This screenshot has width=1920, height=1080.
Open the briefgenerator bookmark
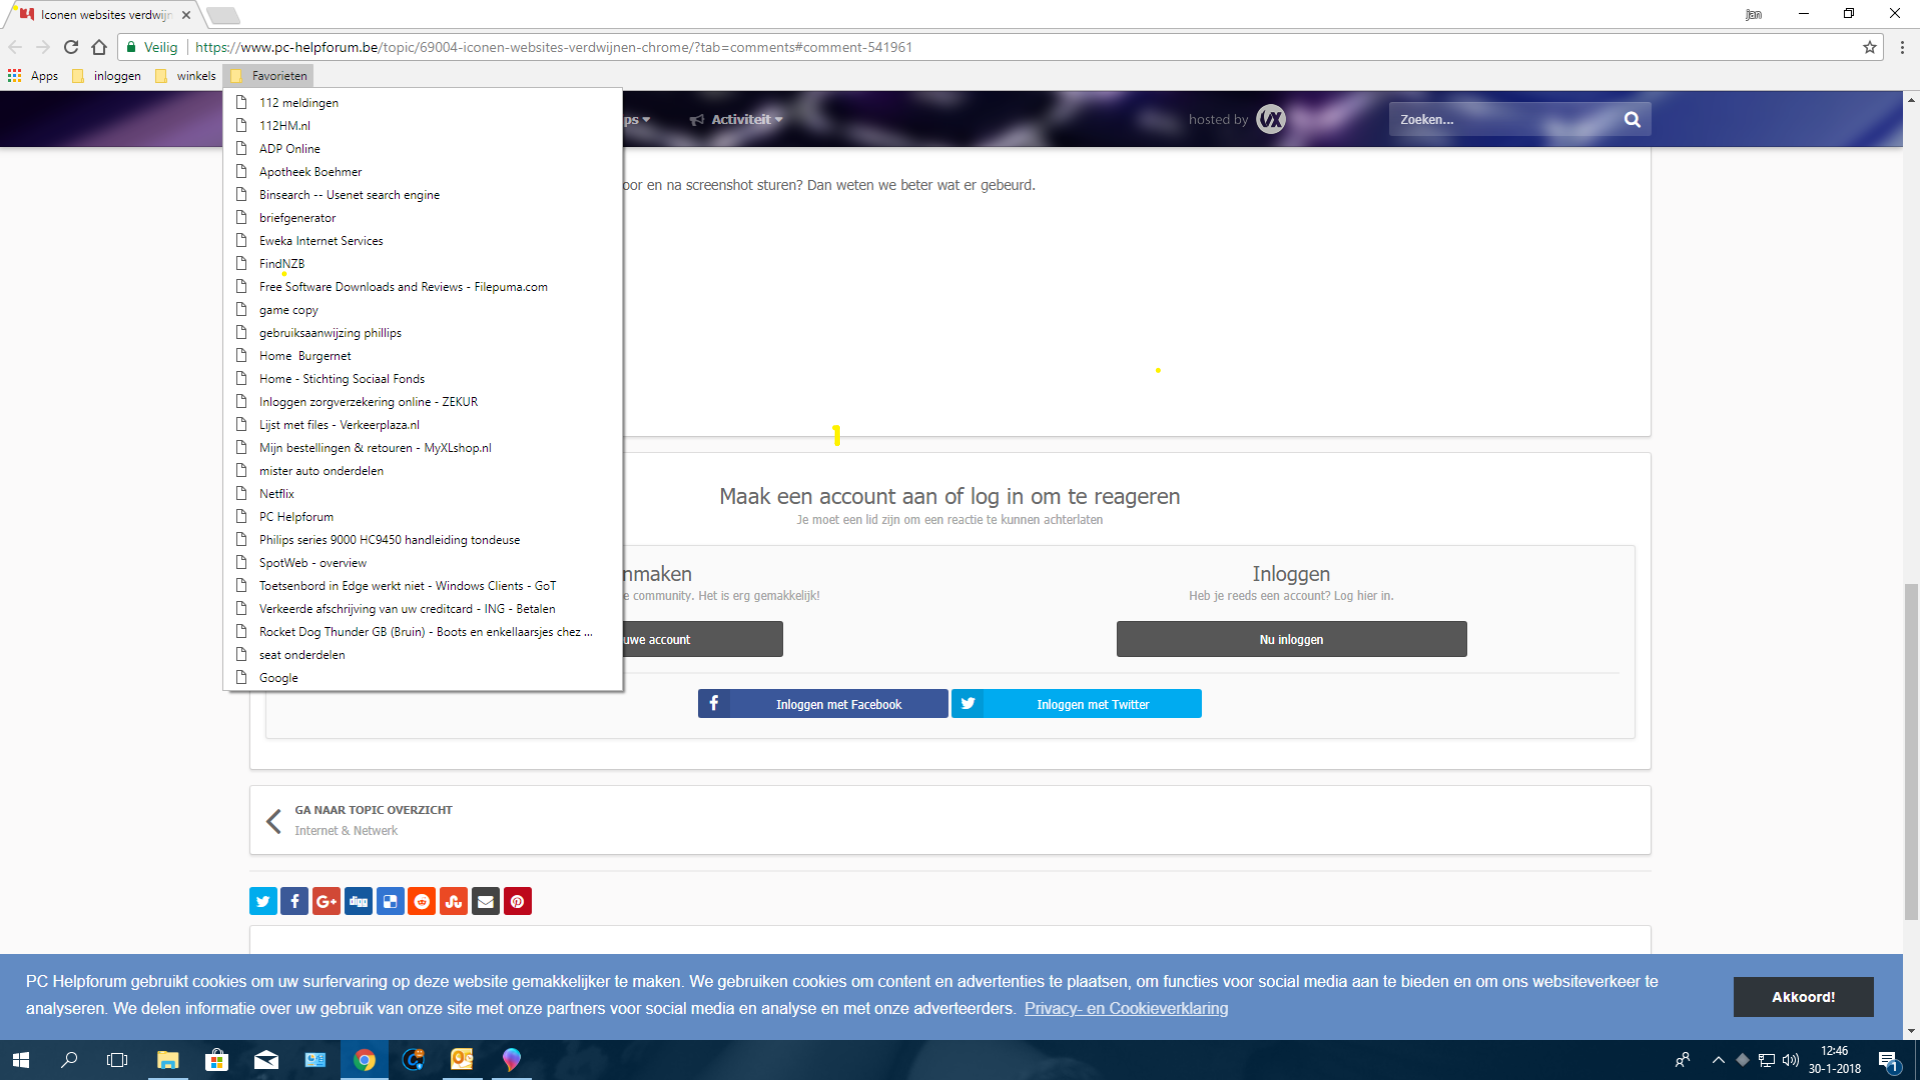coord(422,217)
